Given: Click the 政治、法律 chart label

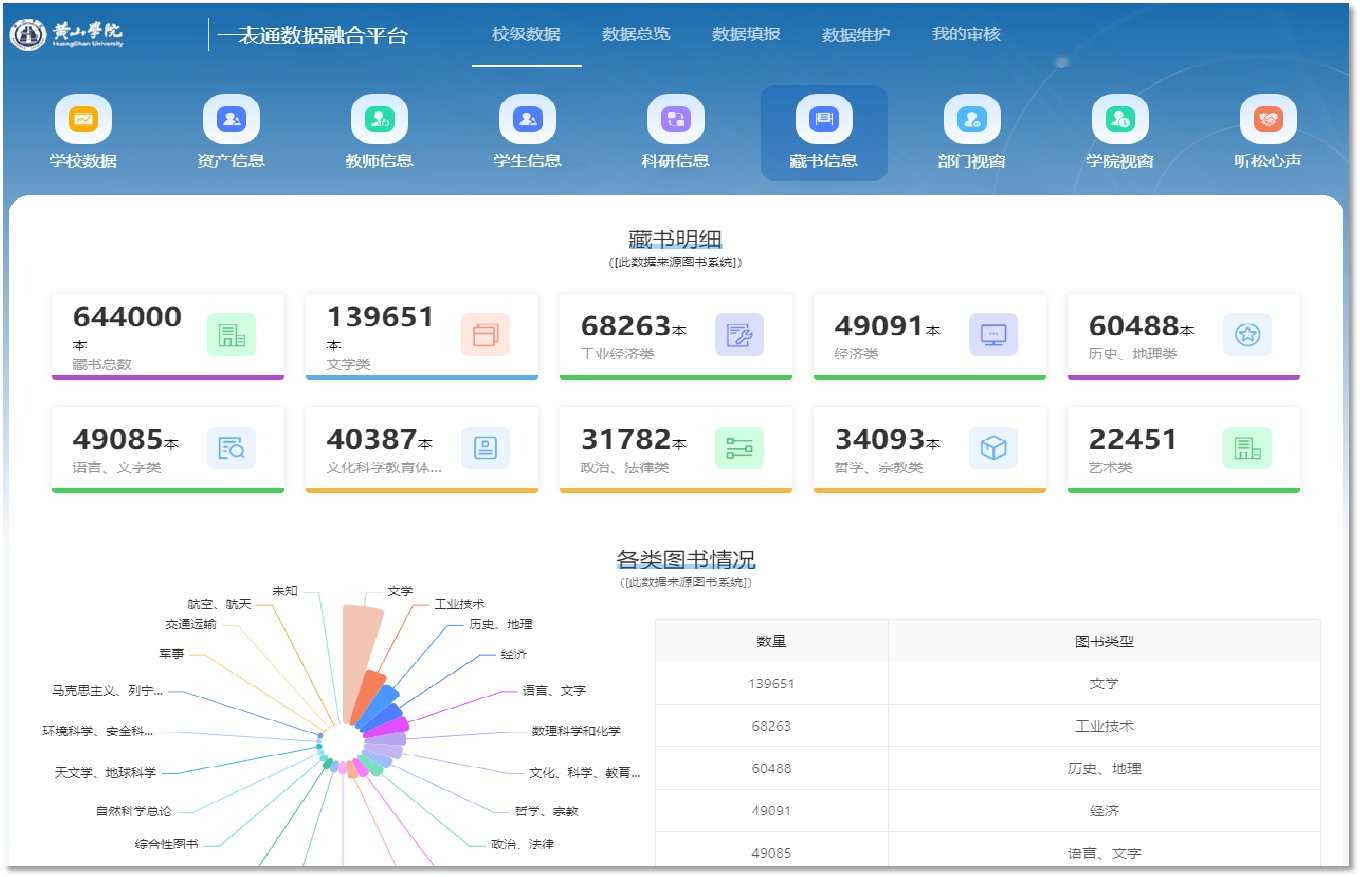Looking at the screenshot, I should tap(522, 844).
